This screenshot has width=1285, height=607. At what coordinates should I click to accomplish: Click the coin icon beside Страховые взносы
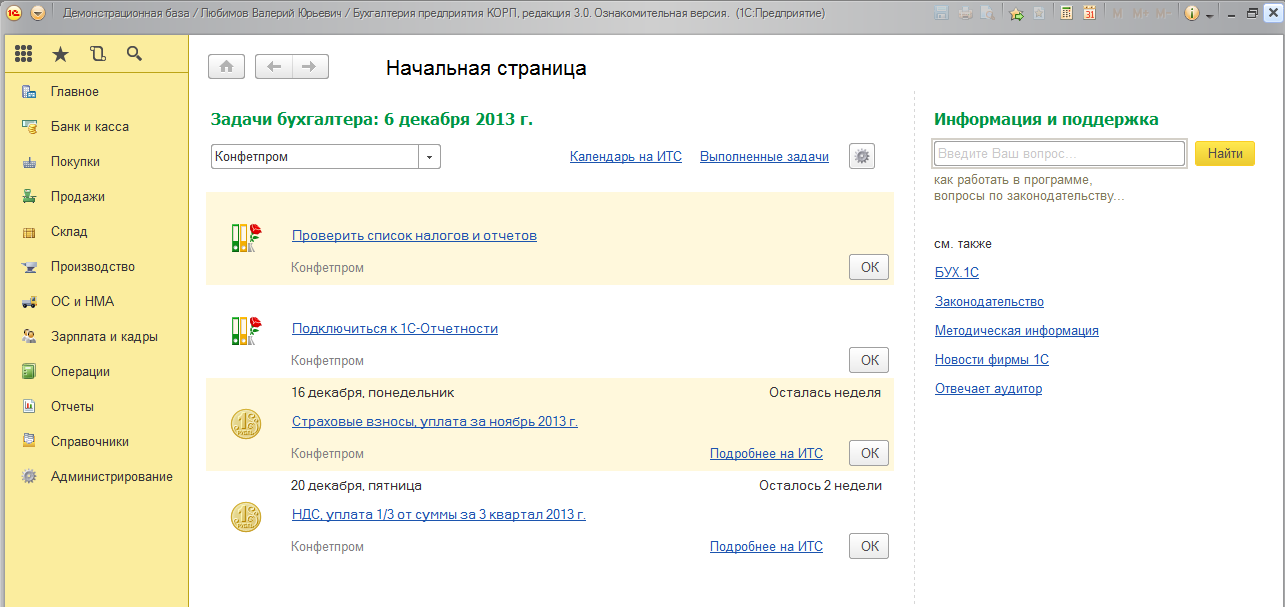tap(246, 424)
